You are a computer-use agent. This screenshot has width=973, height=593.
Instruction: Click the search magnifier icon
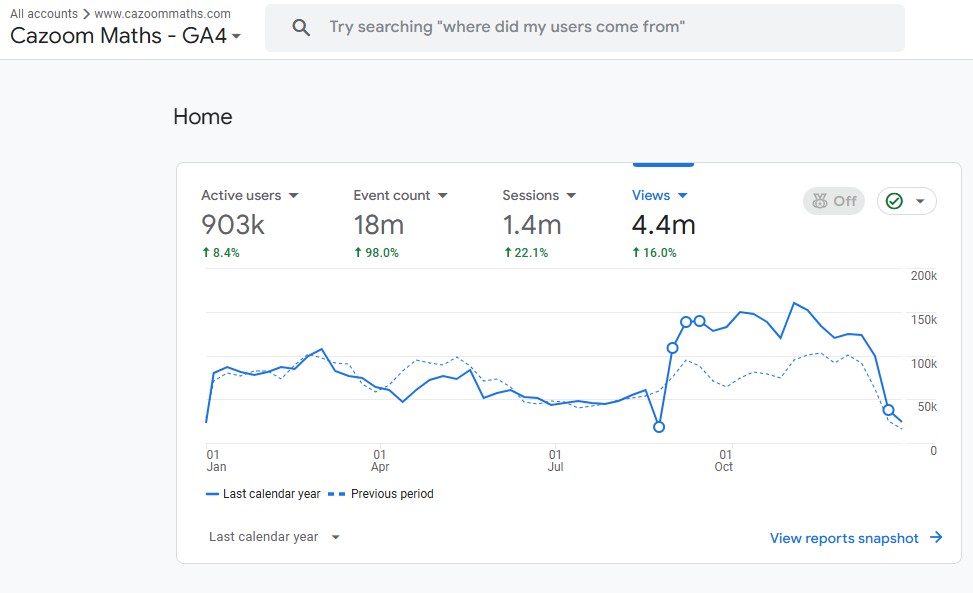301,27
